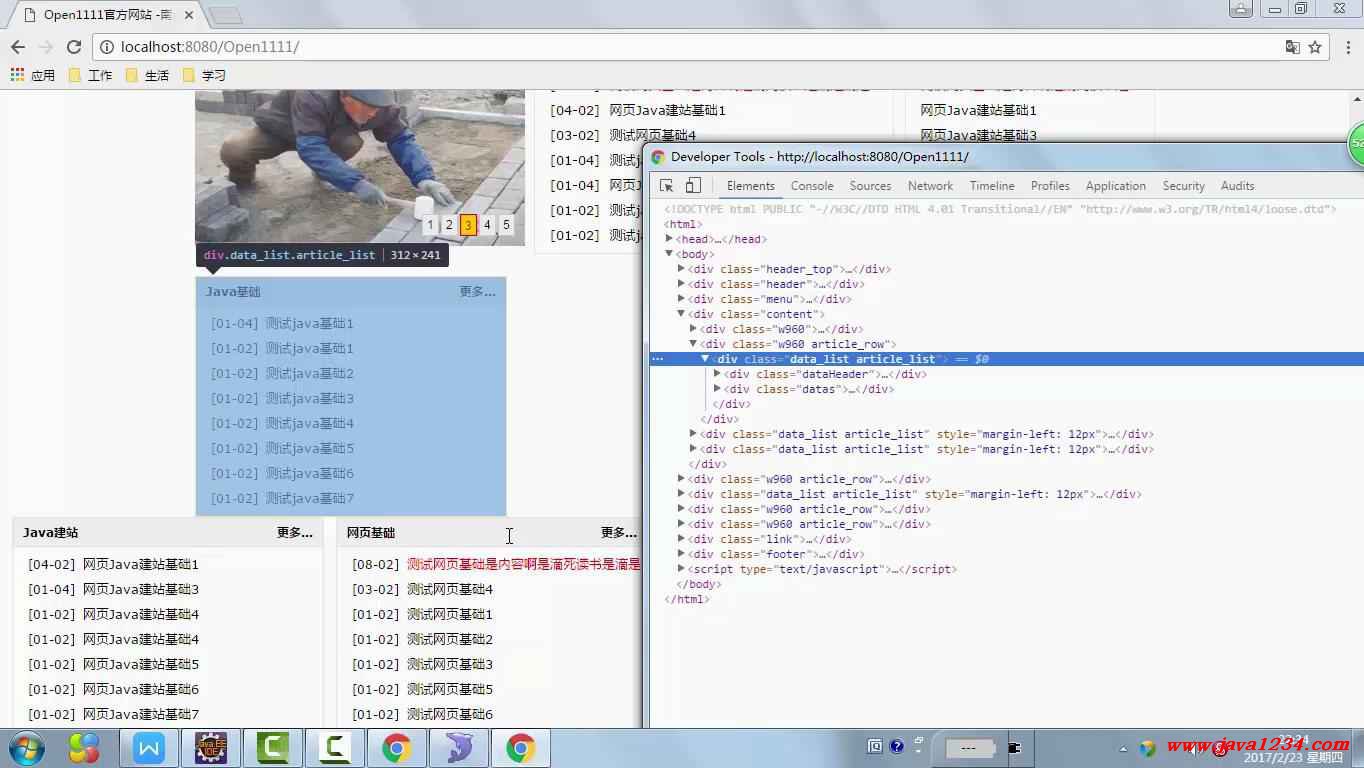Expand the div class w960 node
The width and height of the screenshot is (1364, 768).
(693, 329)
